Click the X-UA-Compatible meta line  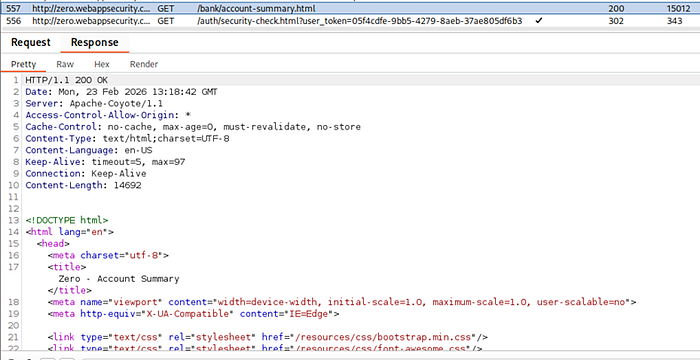pyautogui.click(x=193, y=314)
